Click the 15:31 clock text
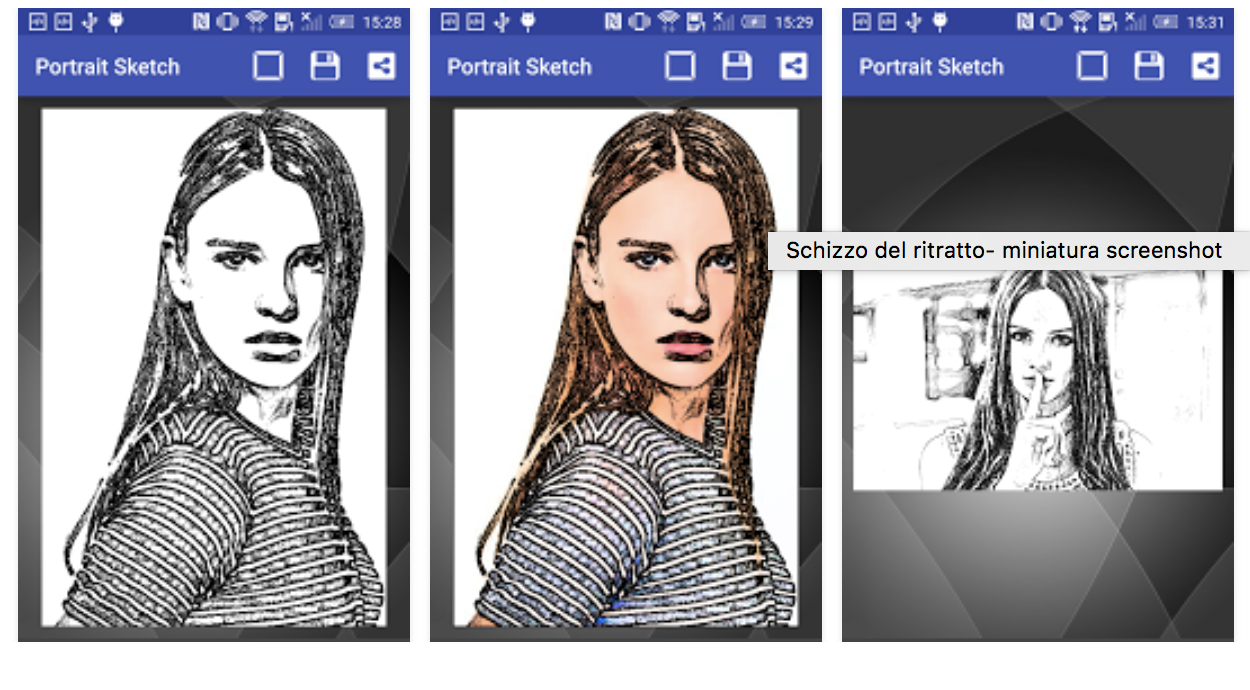 pos(1206,22)
